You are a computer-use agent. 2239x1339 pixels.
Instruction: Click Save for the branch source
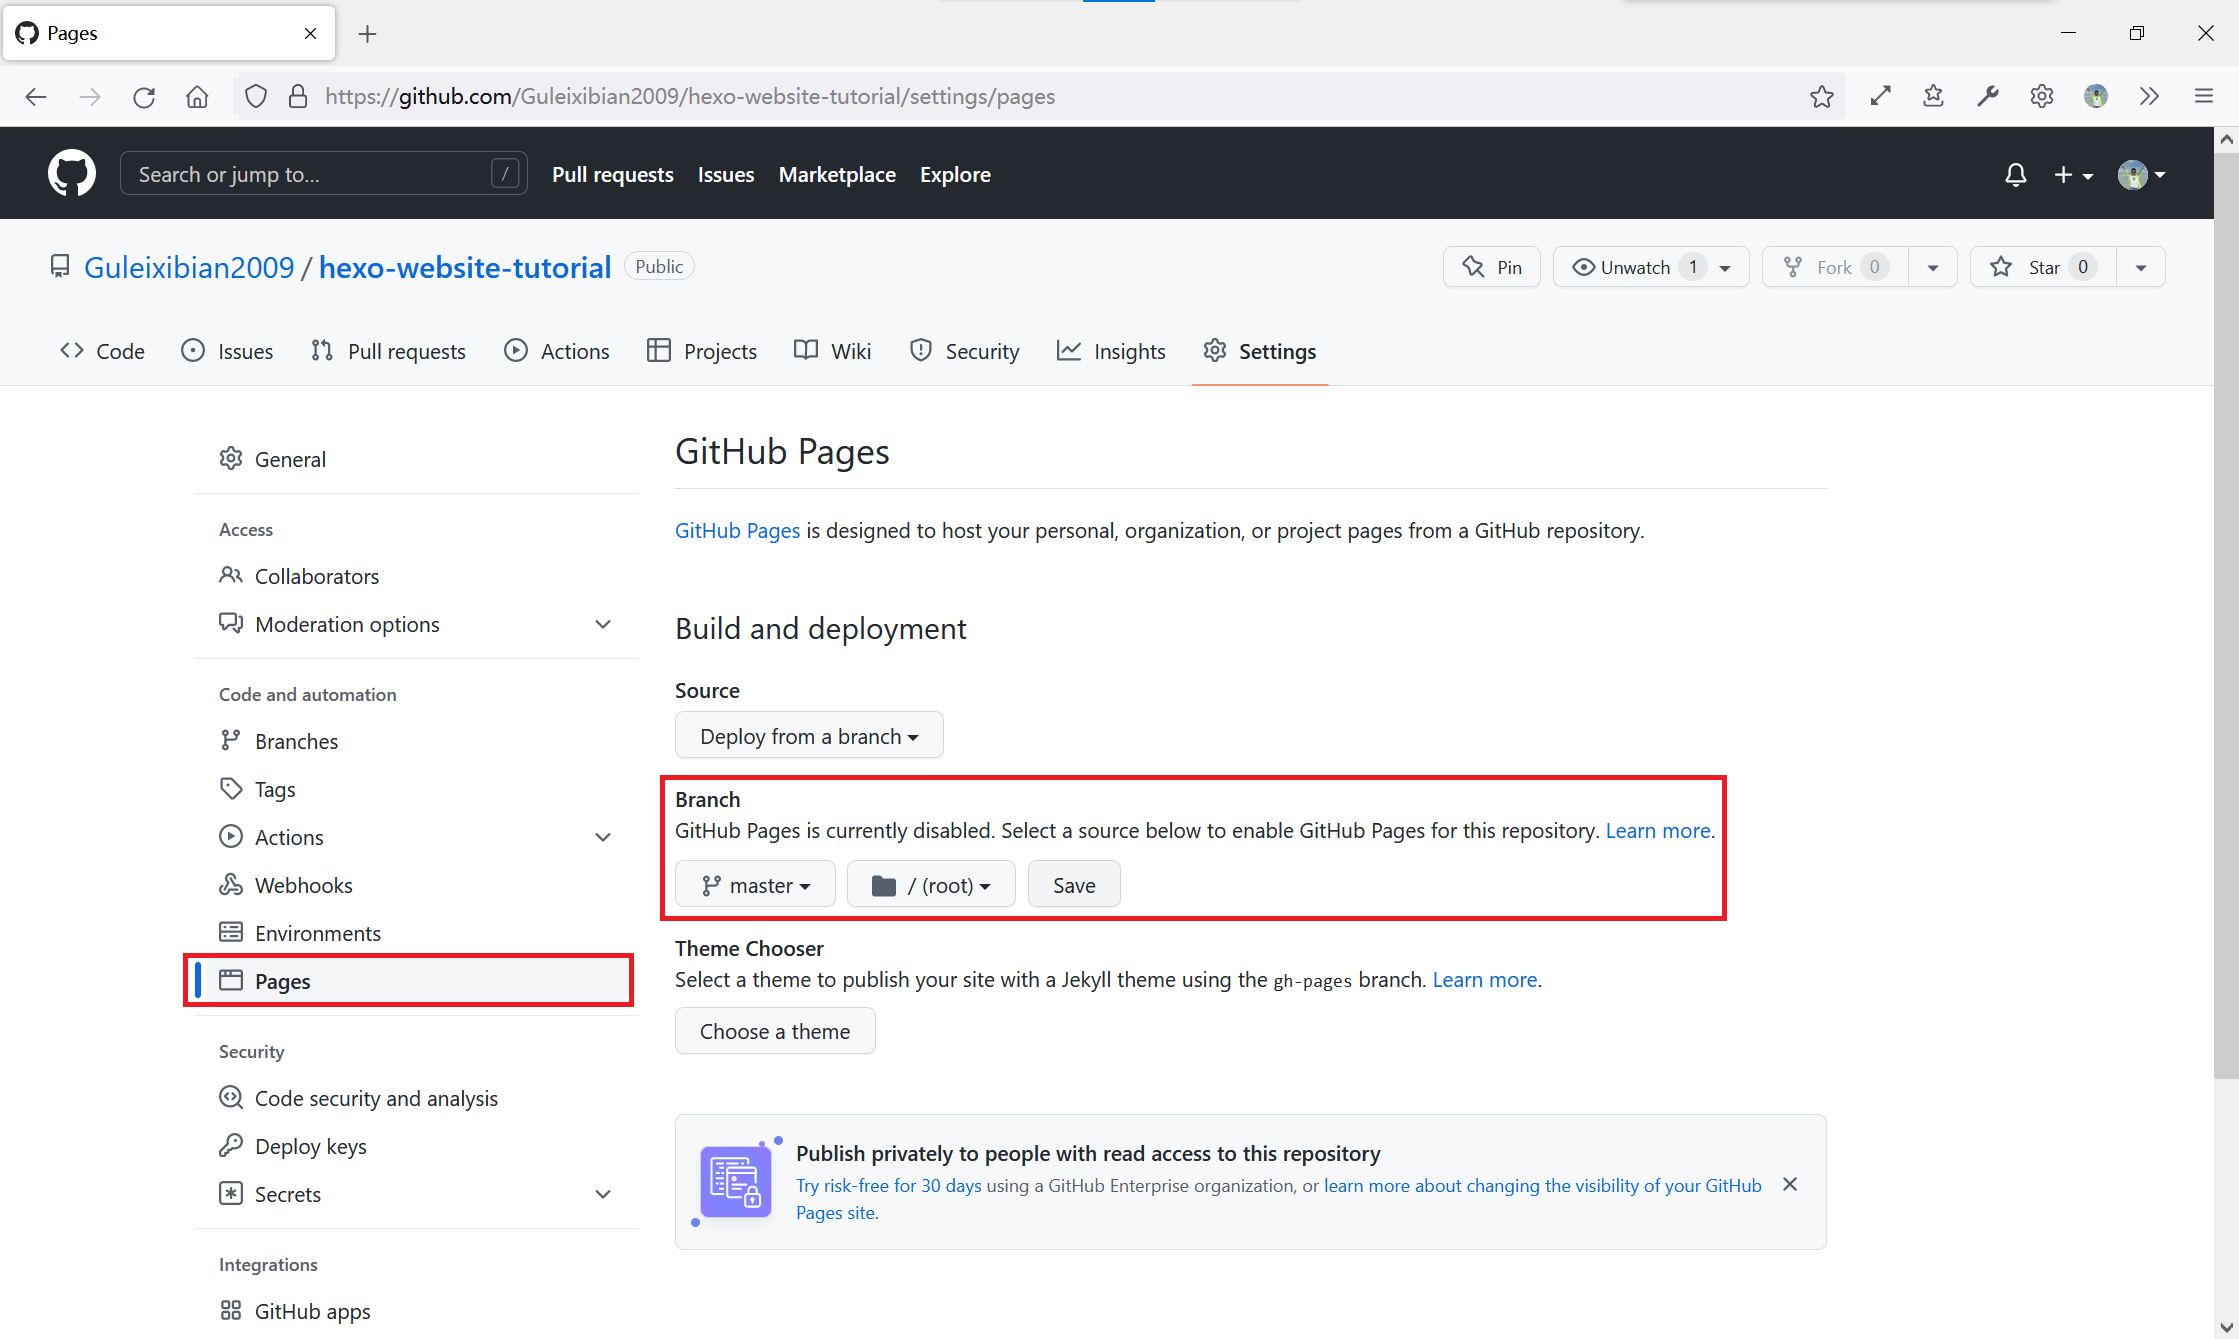point(1073,885)
